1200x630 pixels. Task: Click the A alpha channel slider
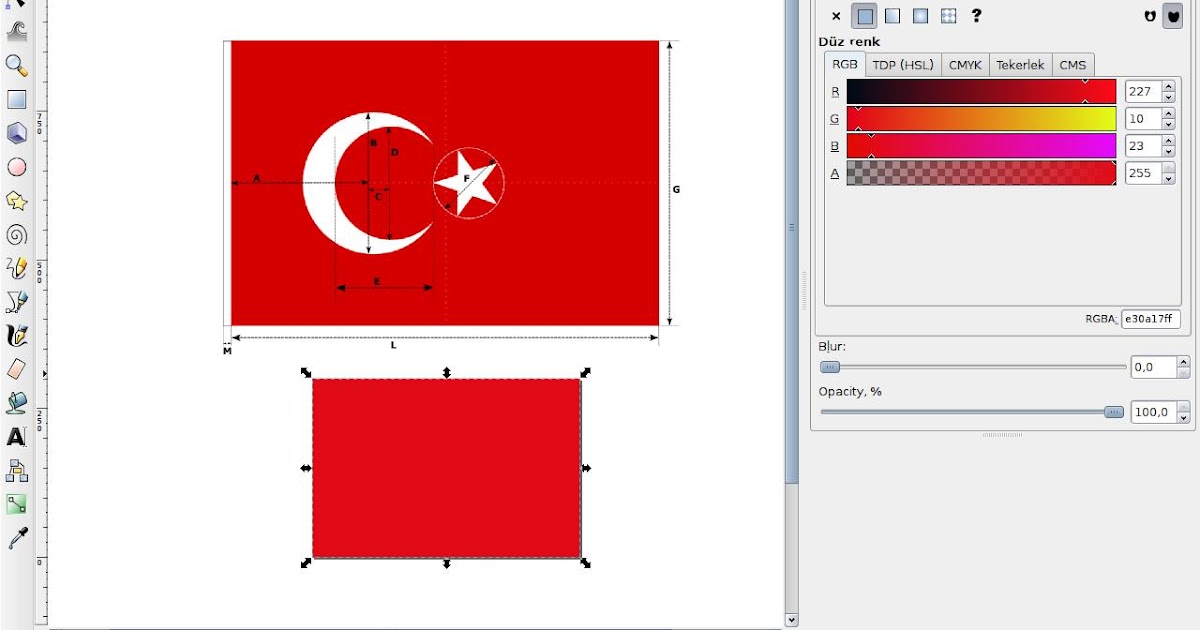tap(981, 173)
